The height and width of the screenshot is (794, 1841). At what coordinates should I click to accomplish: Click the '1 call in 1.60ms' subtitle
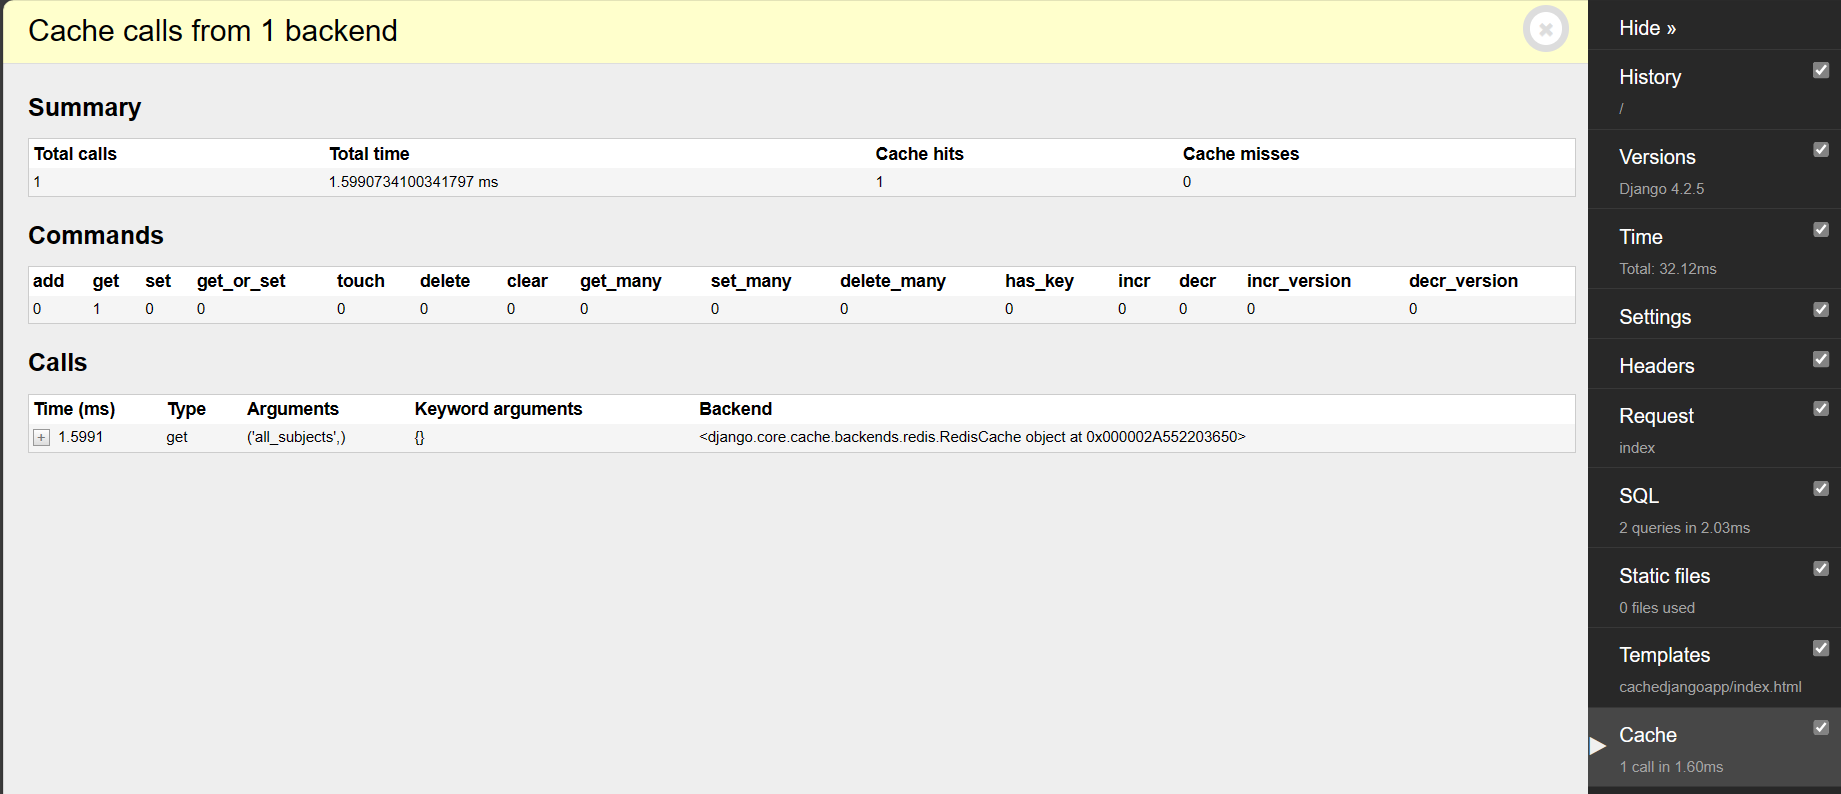click(x=1671, y=767)
